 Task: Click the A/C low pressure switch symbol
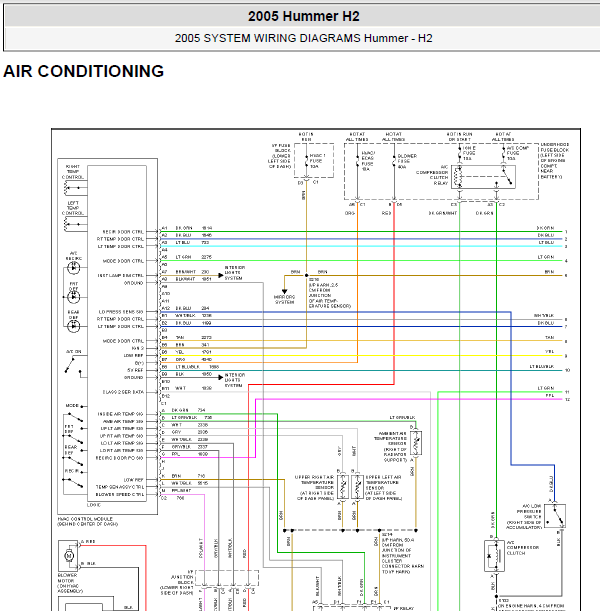click(x=555, y=516)
